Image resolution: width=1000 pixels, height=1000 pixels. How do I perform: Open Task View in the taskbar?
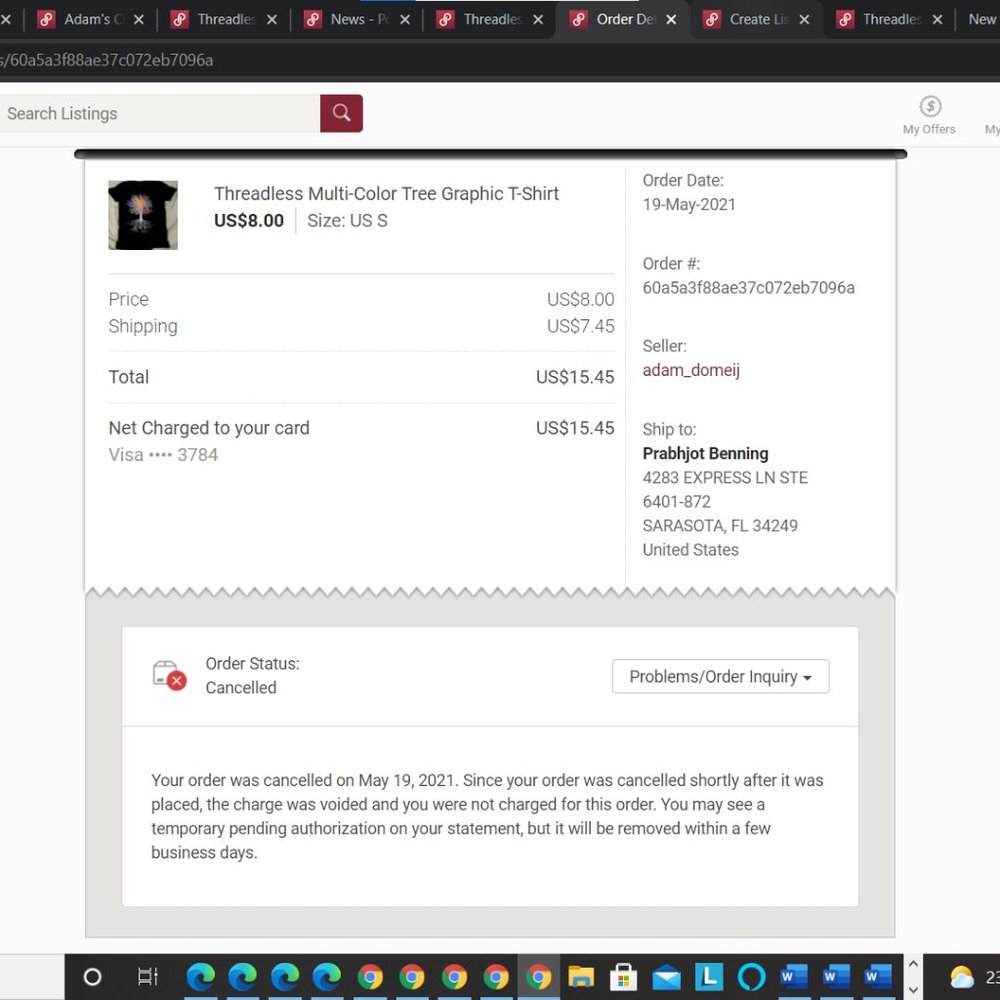[x=147, y=976]
